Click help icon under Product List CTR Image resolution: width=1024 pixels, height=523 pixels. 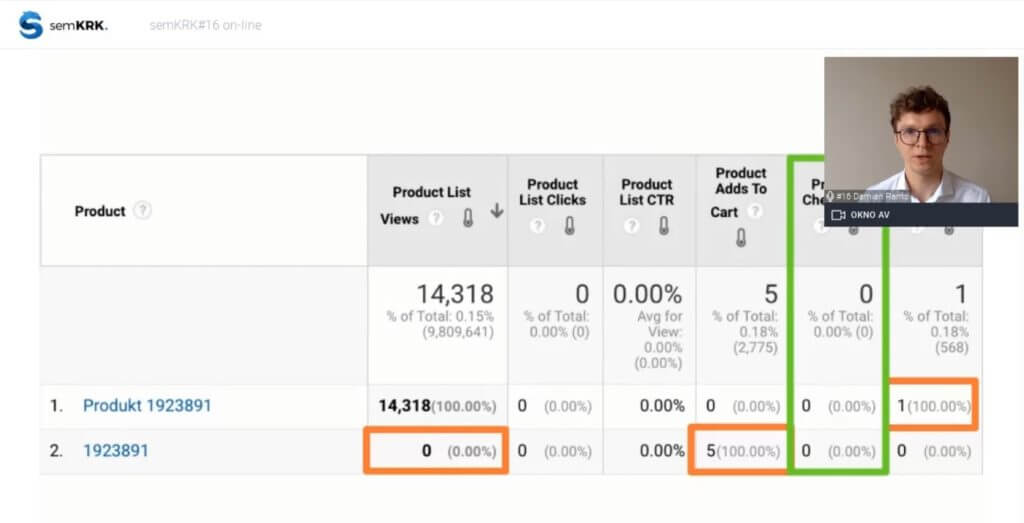[632, 226]
